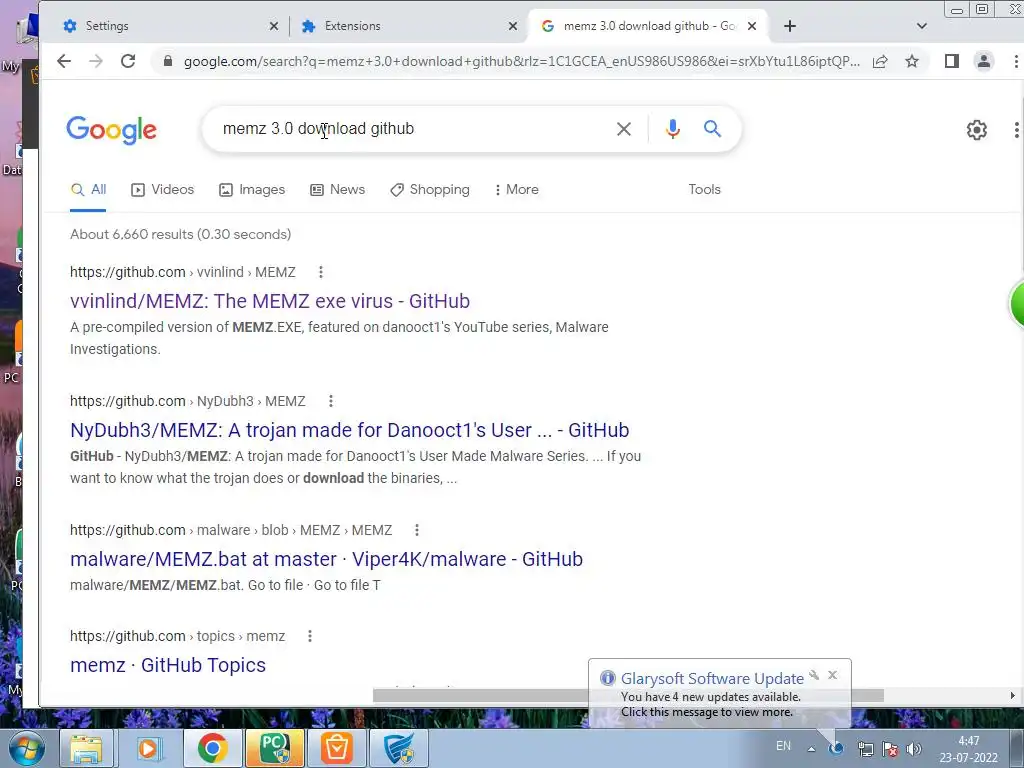The width and height of the screenshot is (1024, 768).
Task: Open options for NyDubh3 MEMZ result
Action: click(331, 401)
